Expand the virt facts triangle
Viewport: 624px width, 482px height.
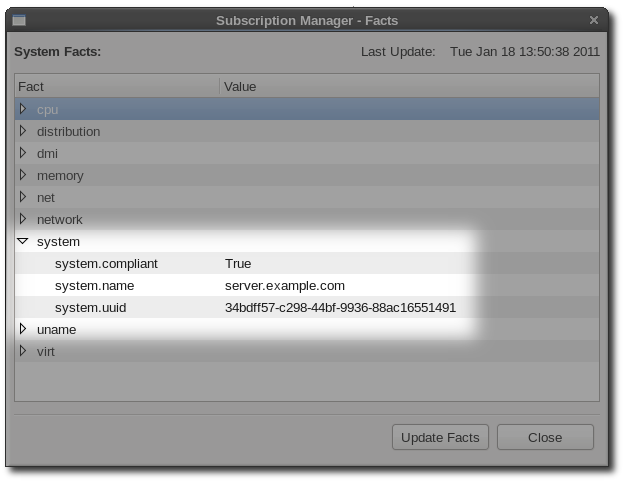[23, 351]
